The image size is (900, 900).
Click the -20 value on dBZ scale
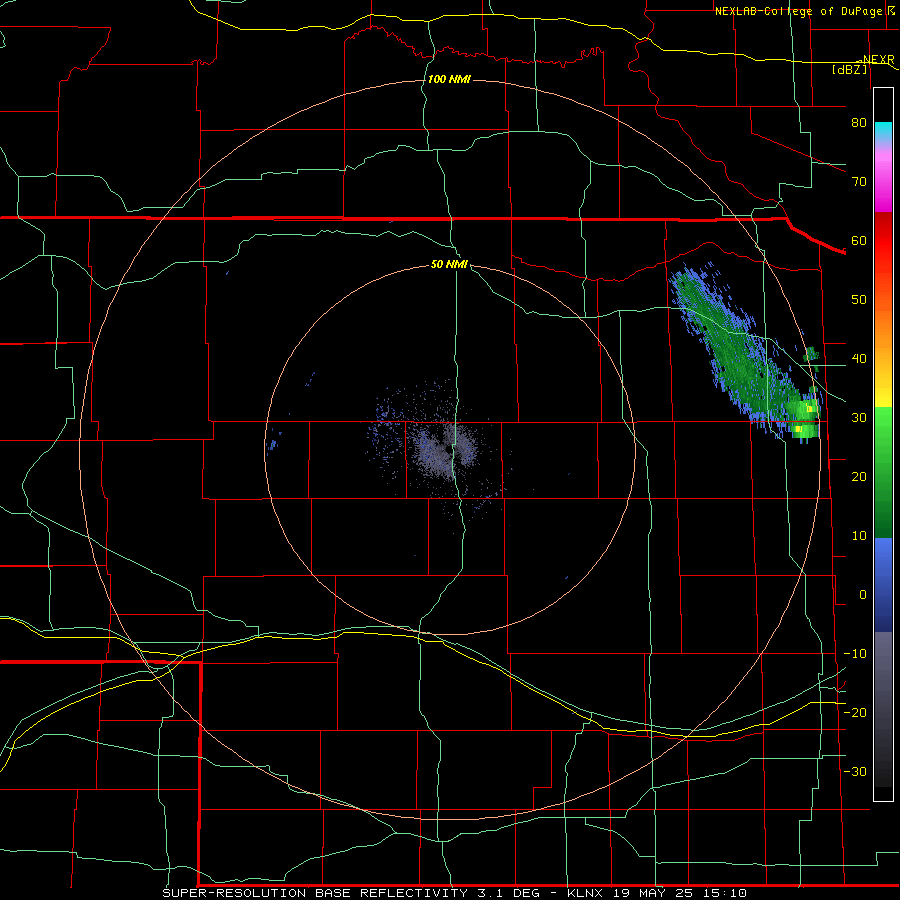pos(855,712)
